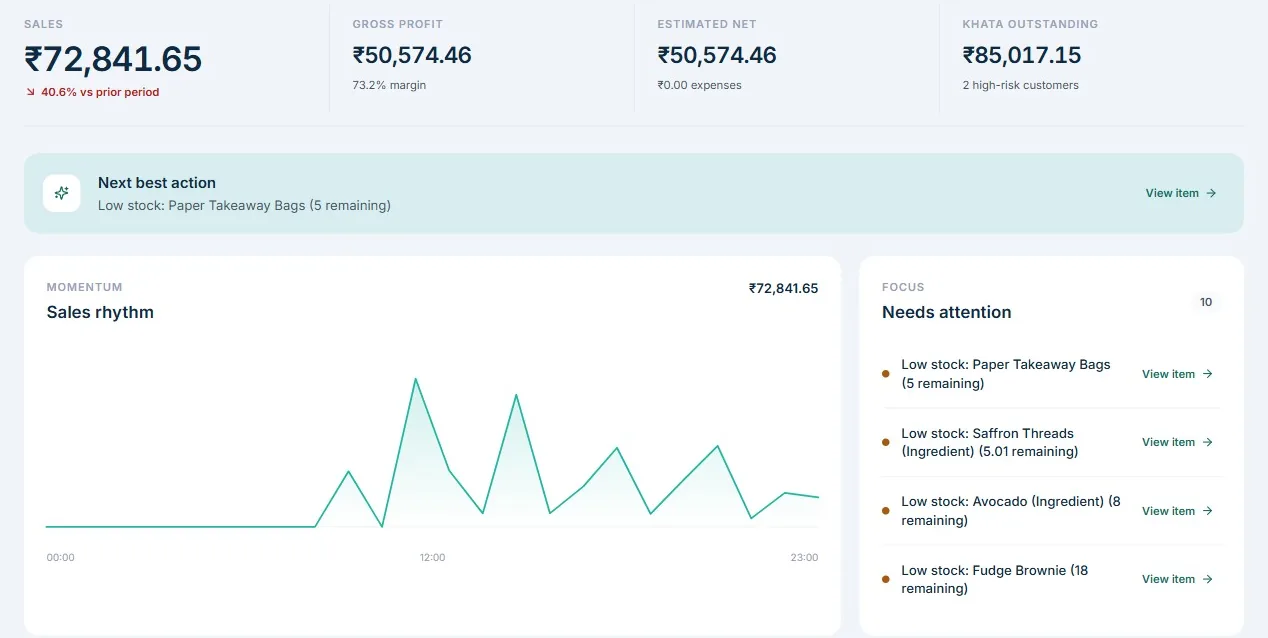The image size is (1268, 638).
Task: Click the Khata Outstanding value ₹85,017.15
Action: tap(1022, 56)
